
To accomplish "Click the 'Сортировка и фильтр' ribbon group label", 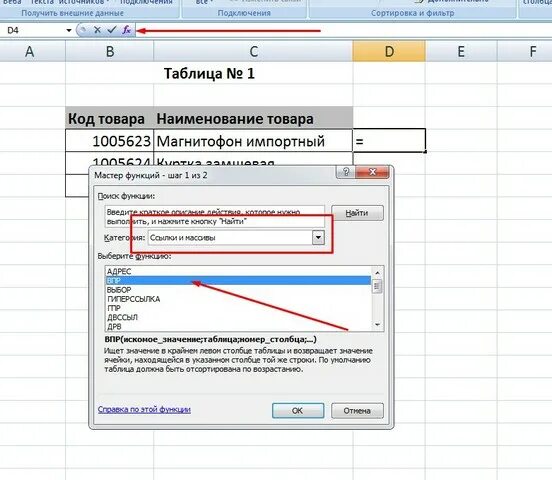I will tap(413, 13).
